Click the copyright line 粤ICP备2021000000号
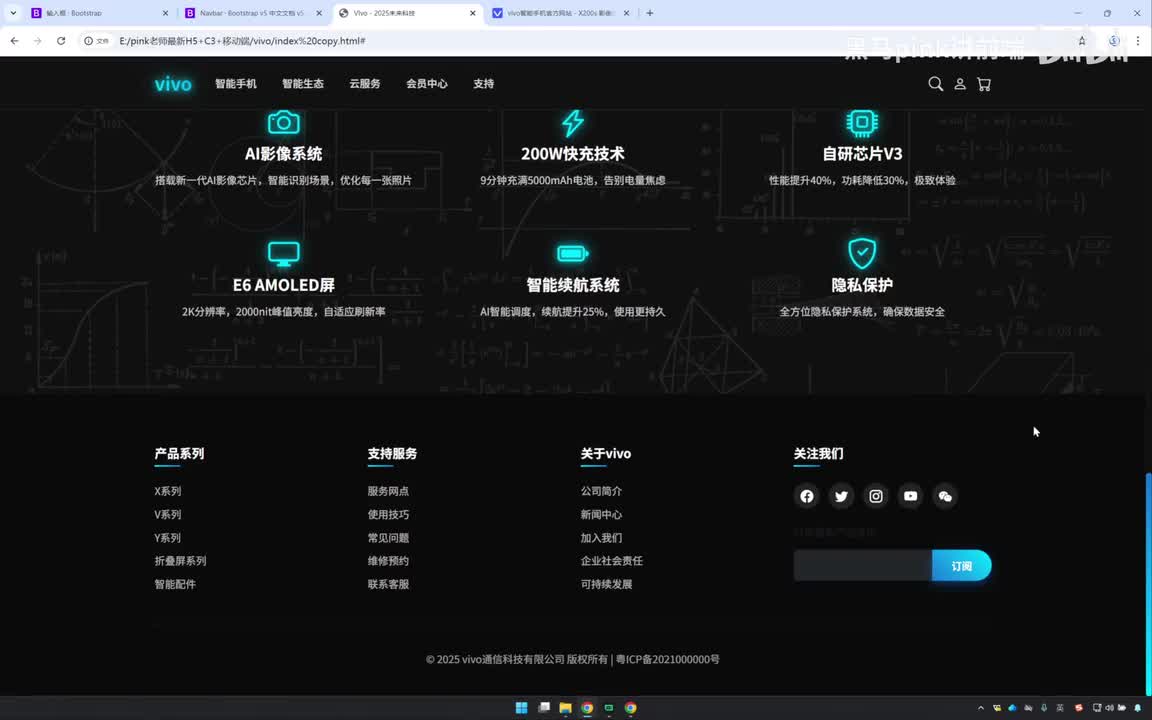Viewport: 1152px width, 720px height. click(x=668, y=660)
